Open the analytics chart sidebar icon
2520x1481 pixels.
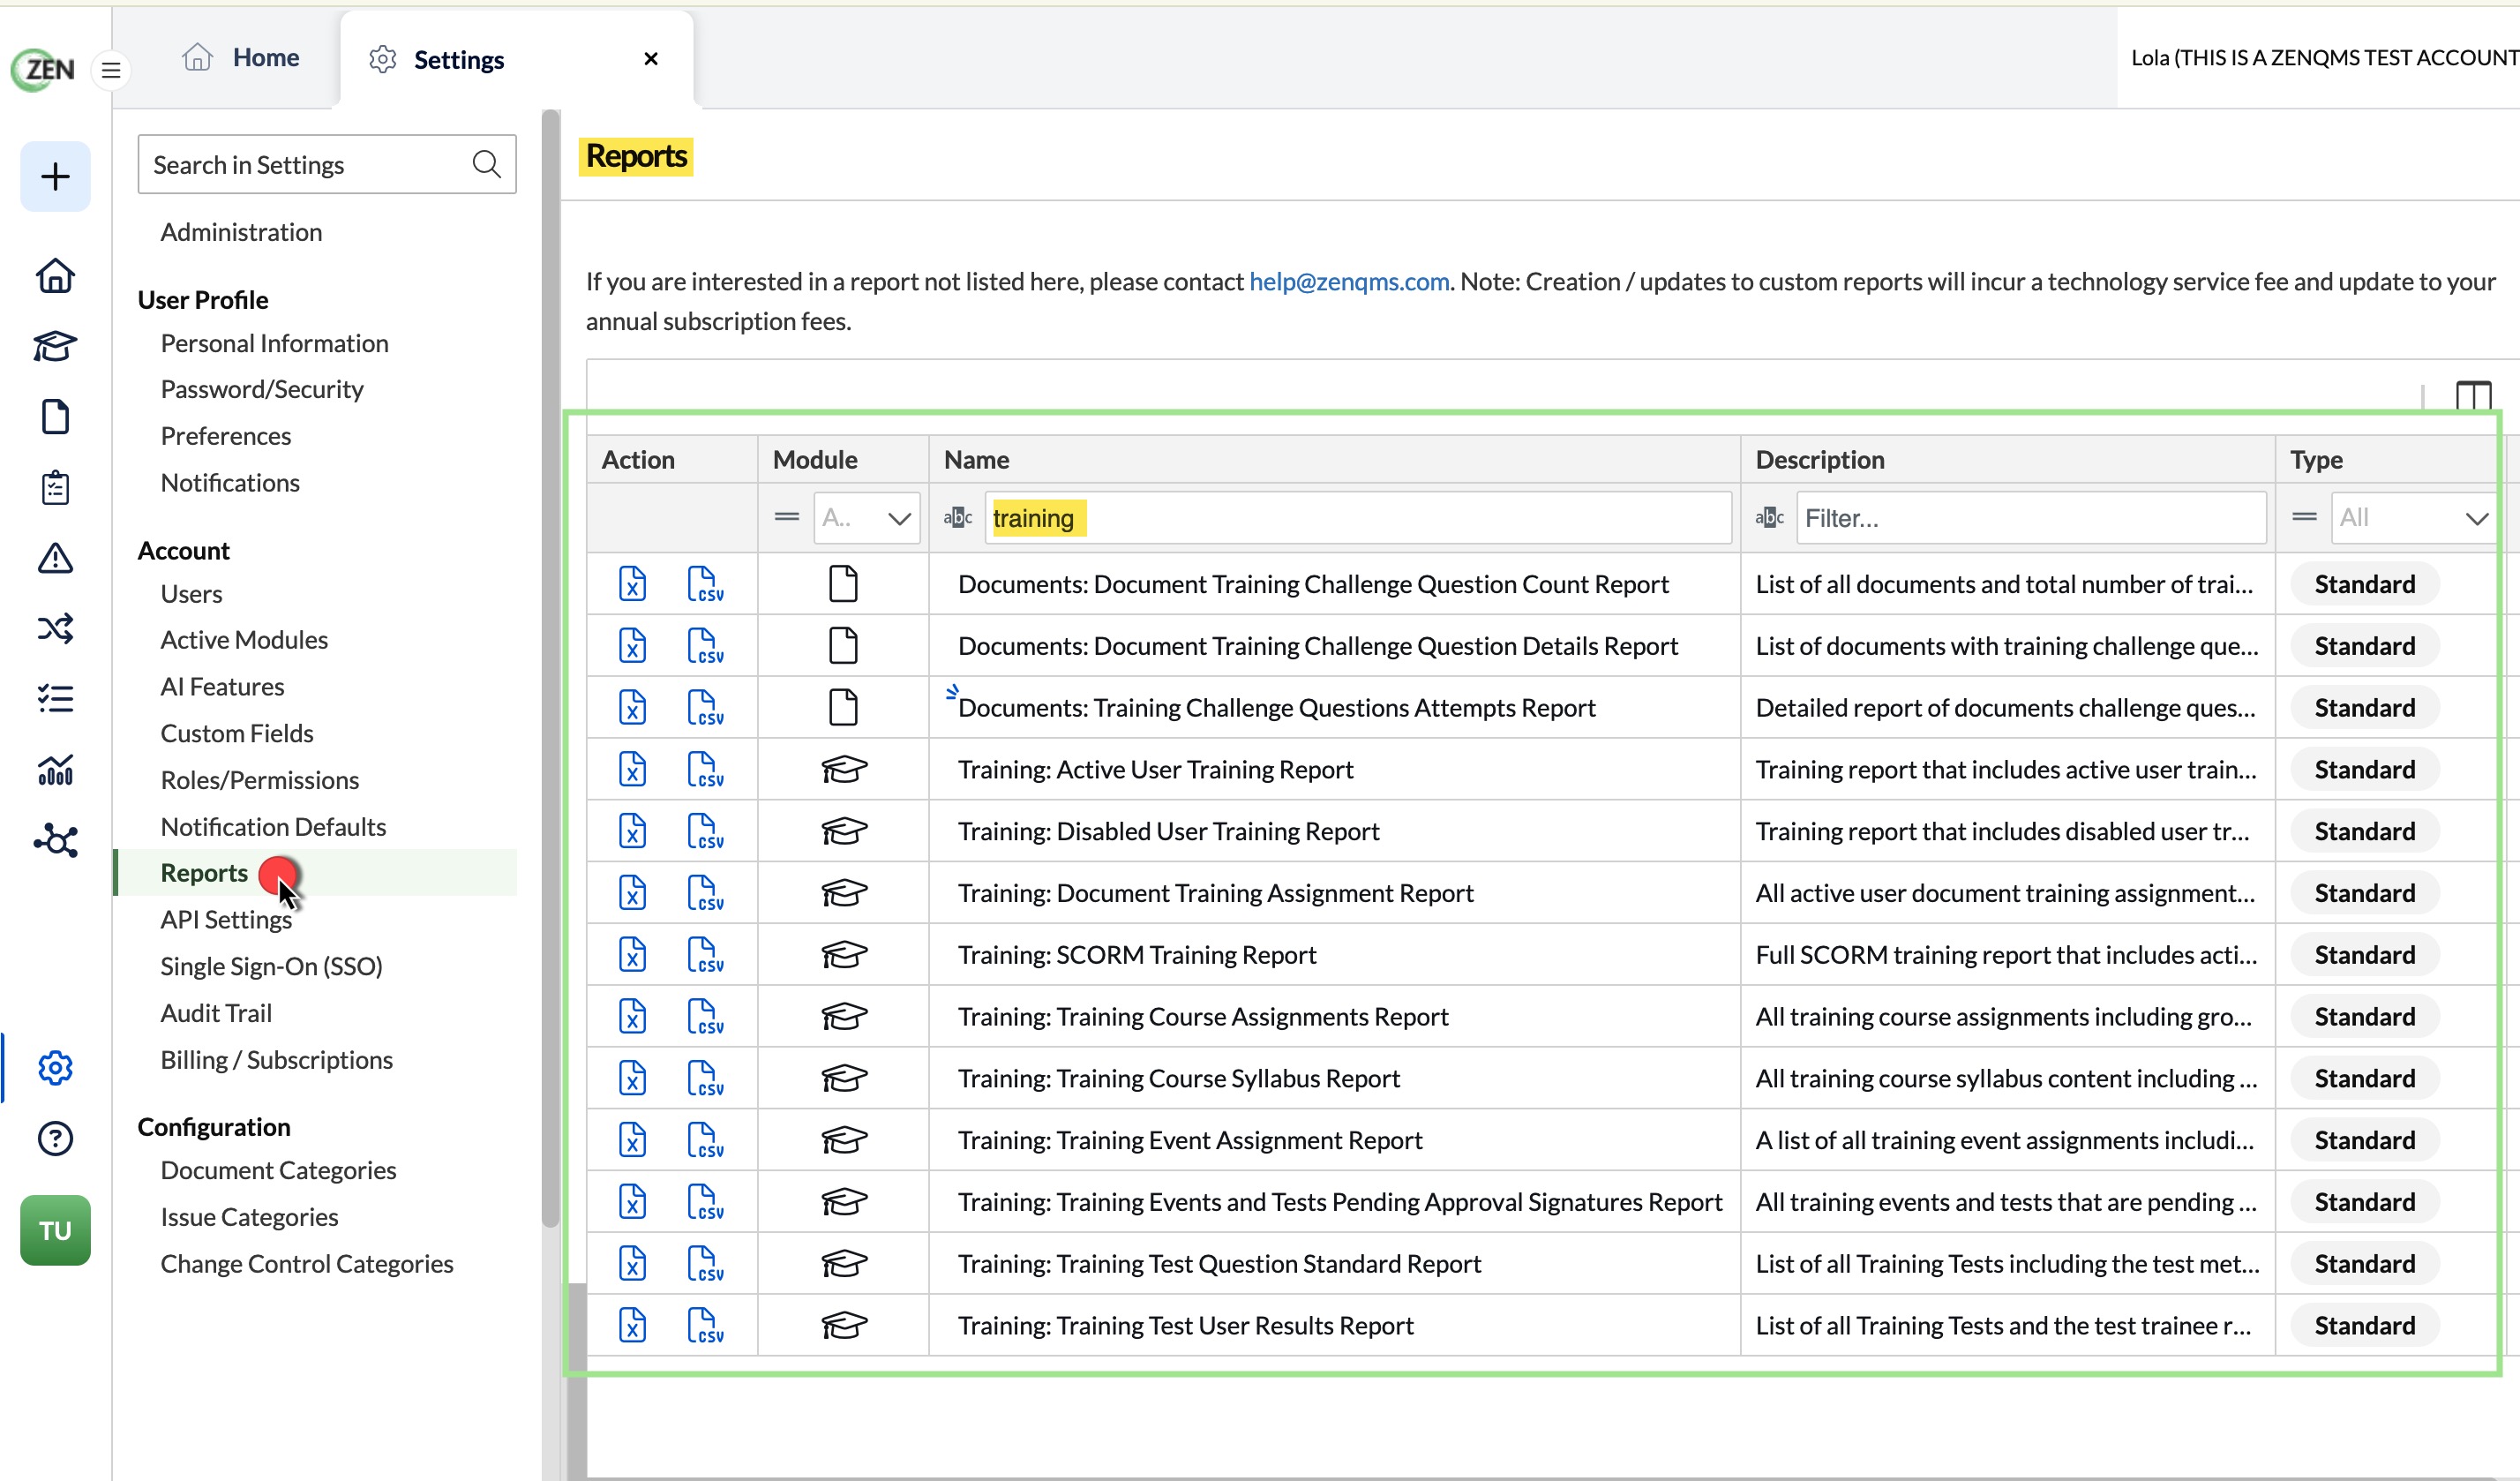coord(55,770)
